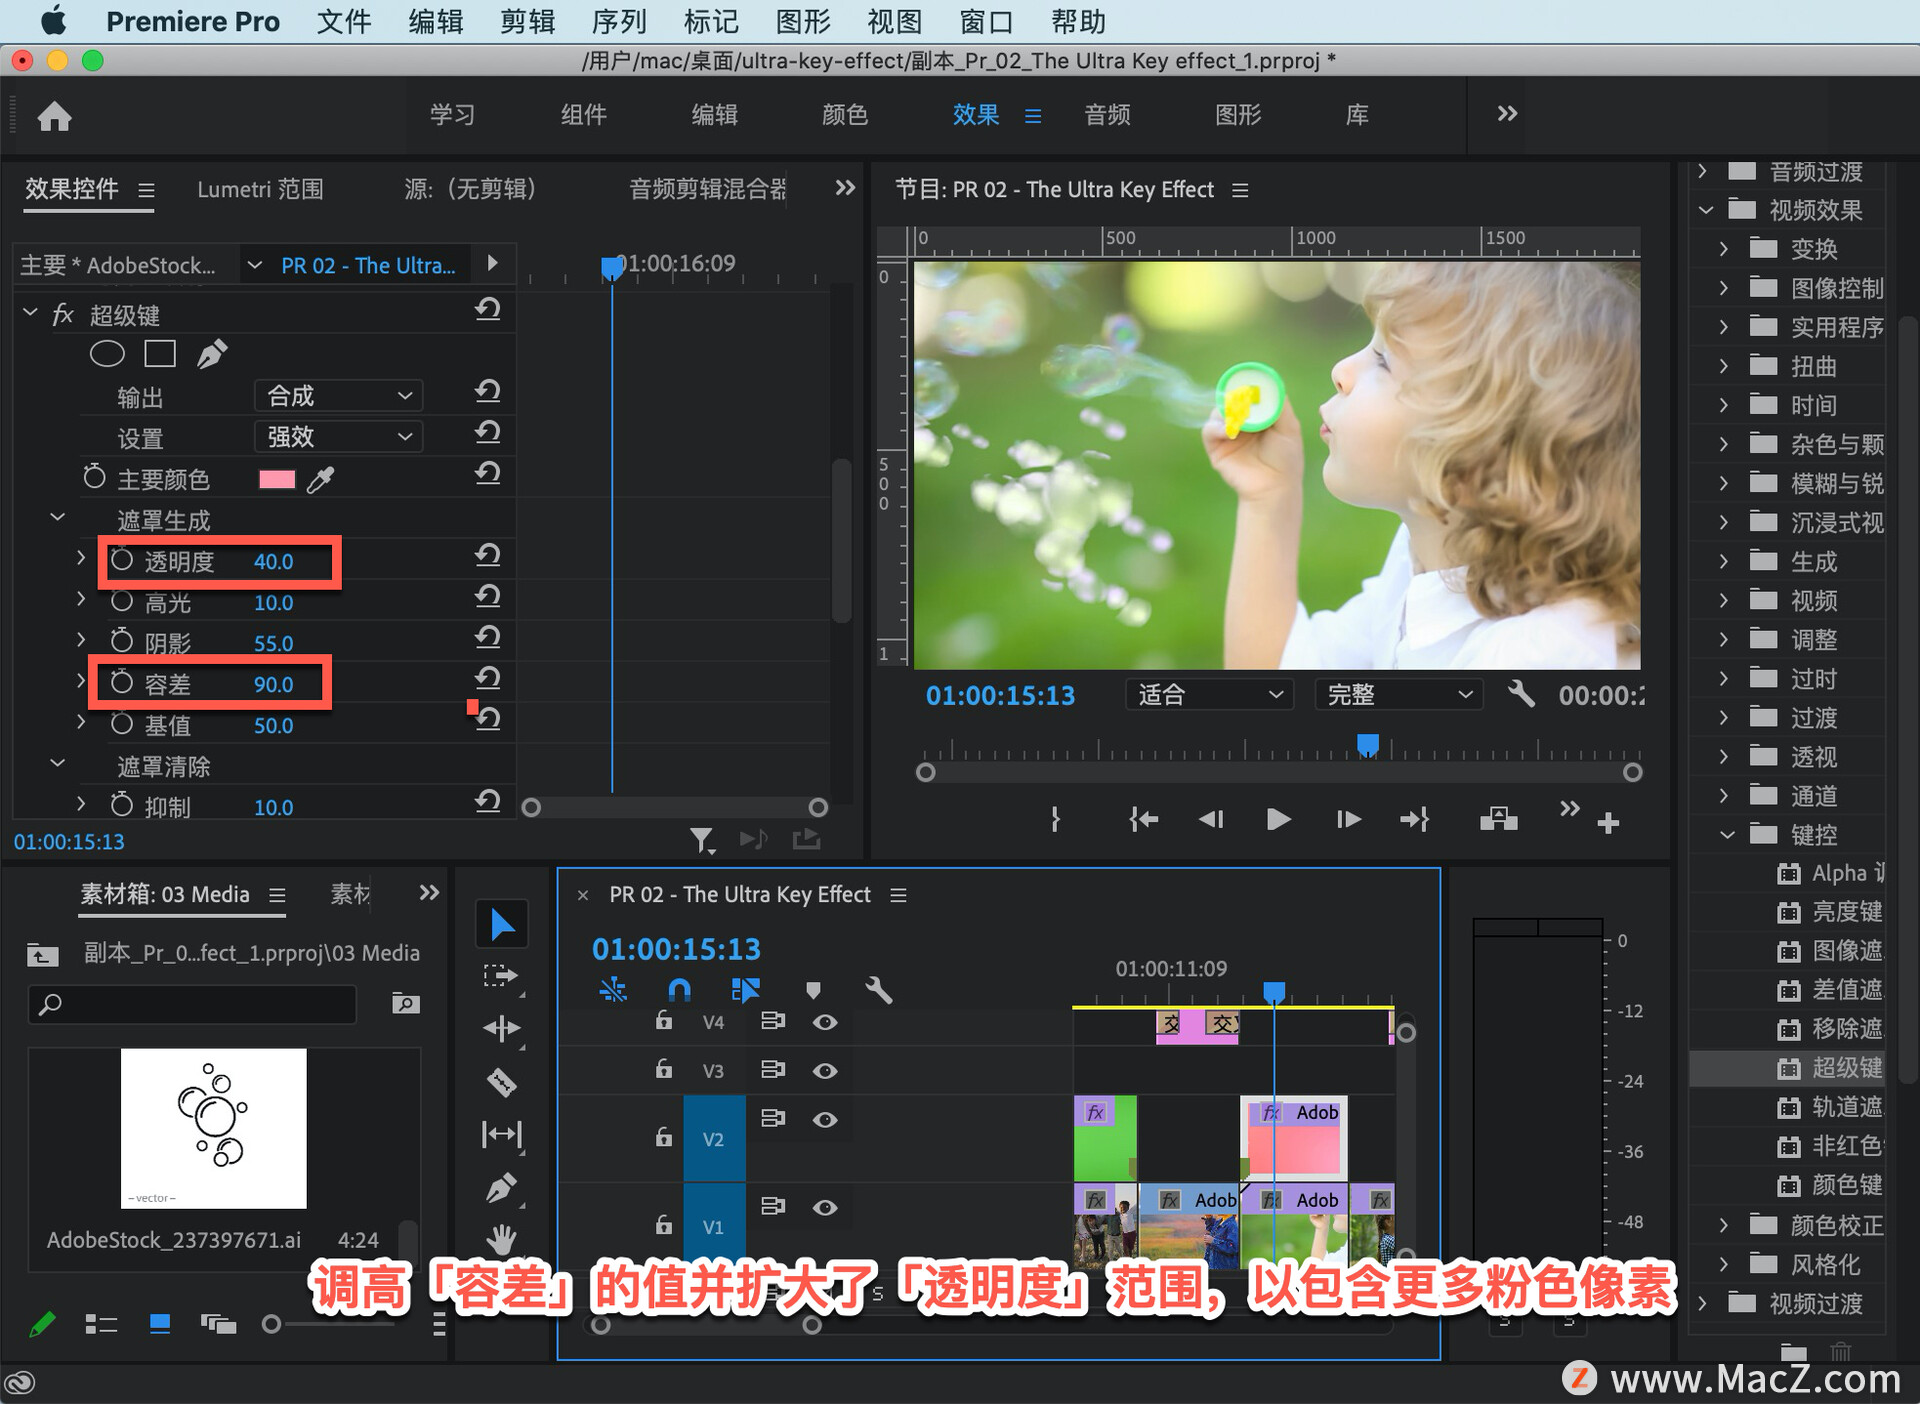Open the 设置 dropdown set to 强效
Image resolution: width=1920 pixels, height=1404 pixels.
pos(338,437)
